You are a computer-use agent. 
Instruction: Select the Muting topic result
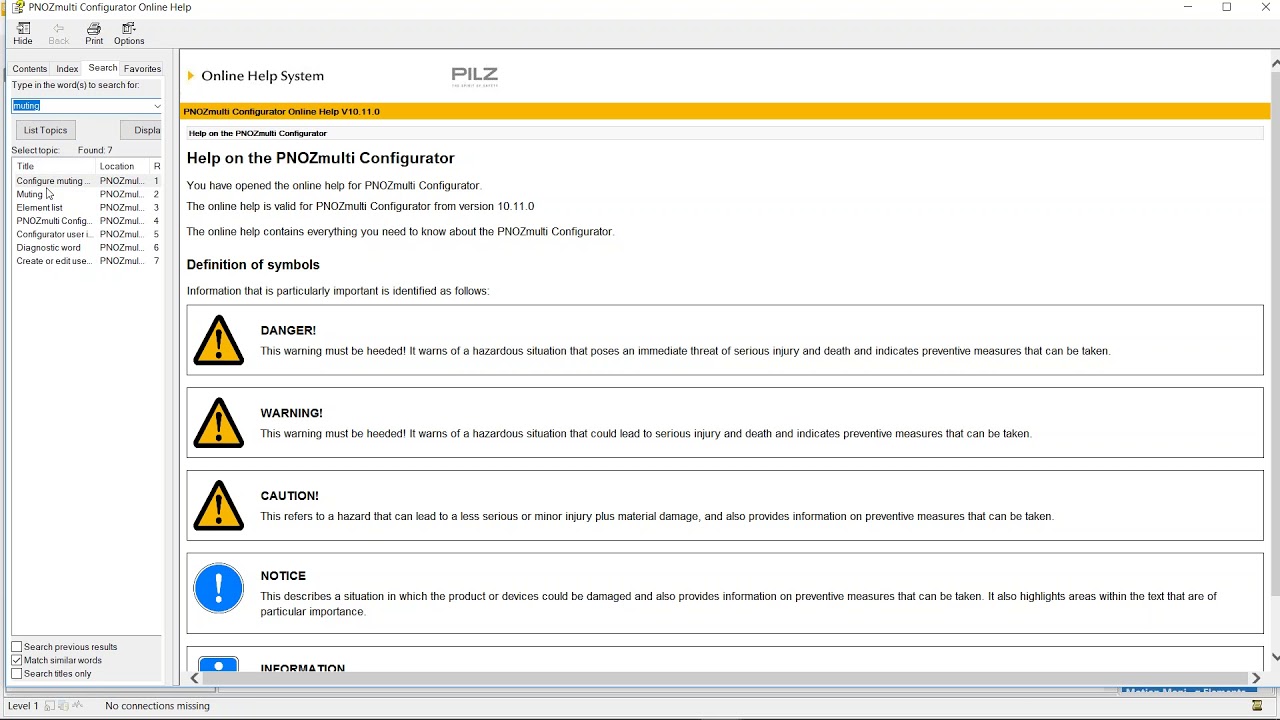[x=87, y=194]
